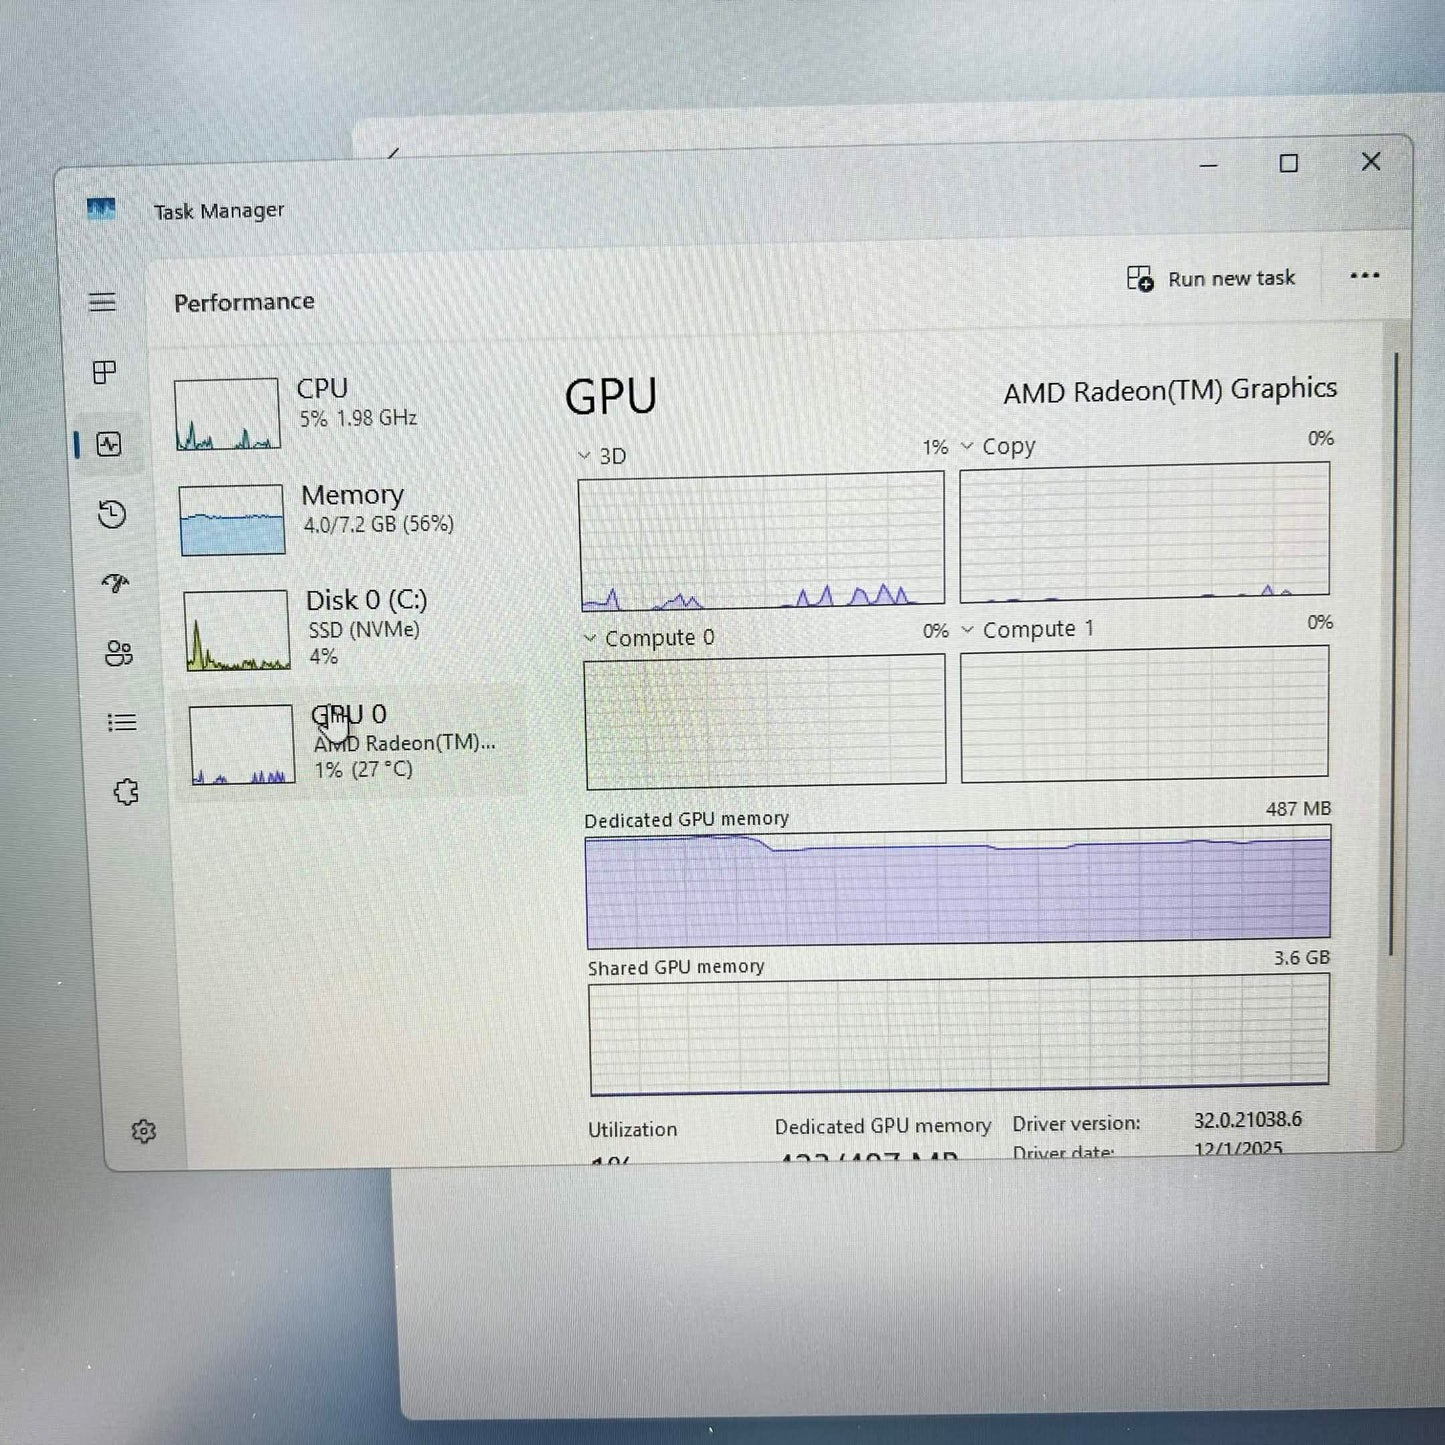Select the CPU performance entry

coord(345,413)
